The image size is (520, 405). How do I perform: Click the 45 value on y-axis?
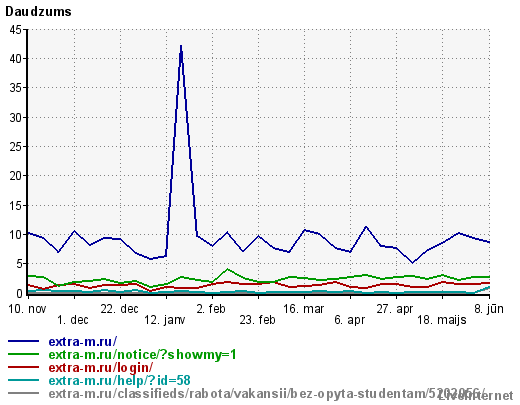click(15, 30)
